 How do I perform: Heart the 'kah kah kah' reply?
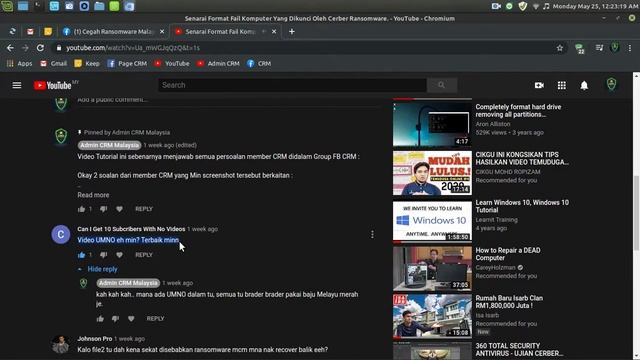tap(131, 318)
